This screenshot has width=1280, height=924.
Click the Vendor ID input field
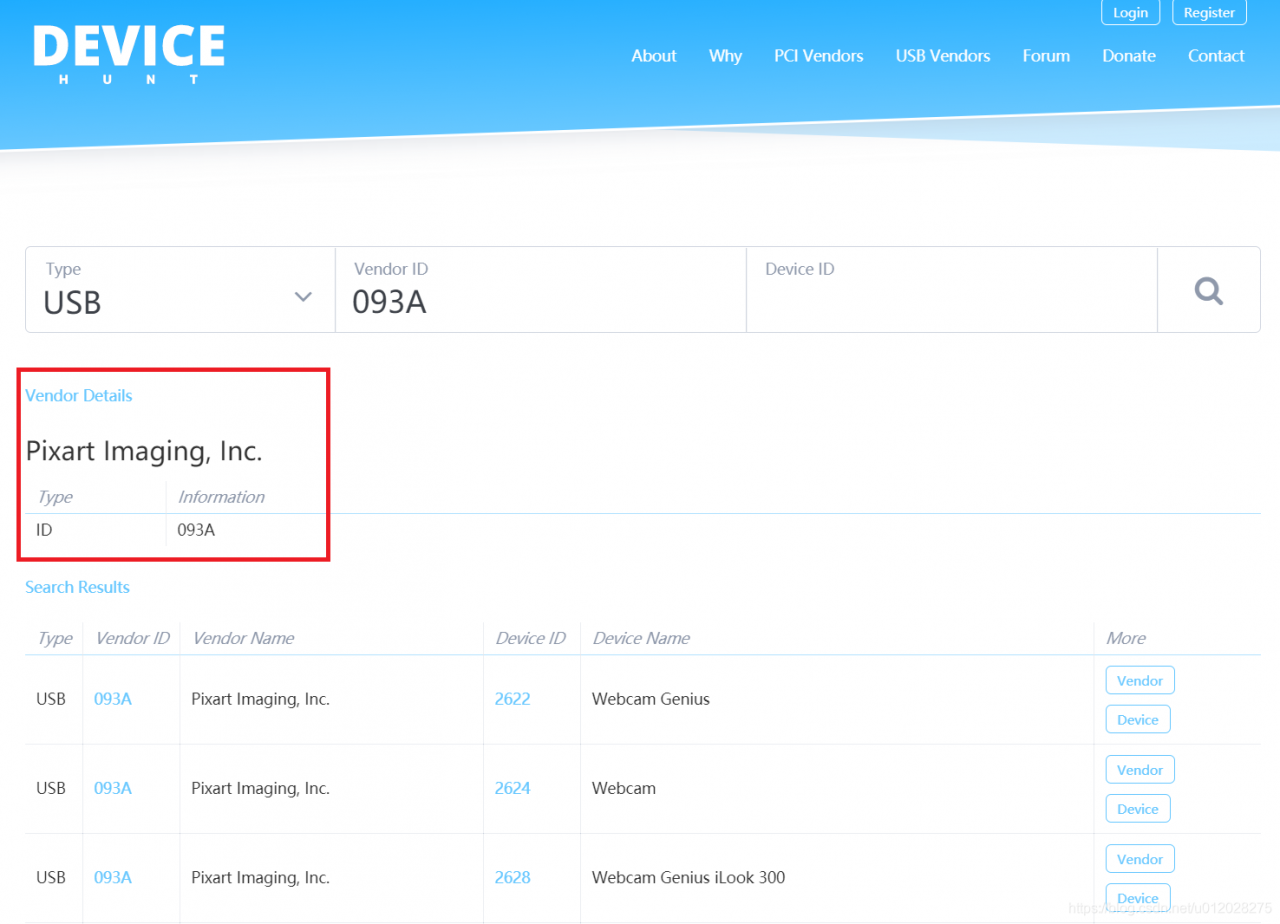tap(541, 290)
